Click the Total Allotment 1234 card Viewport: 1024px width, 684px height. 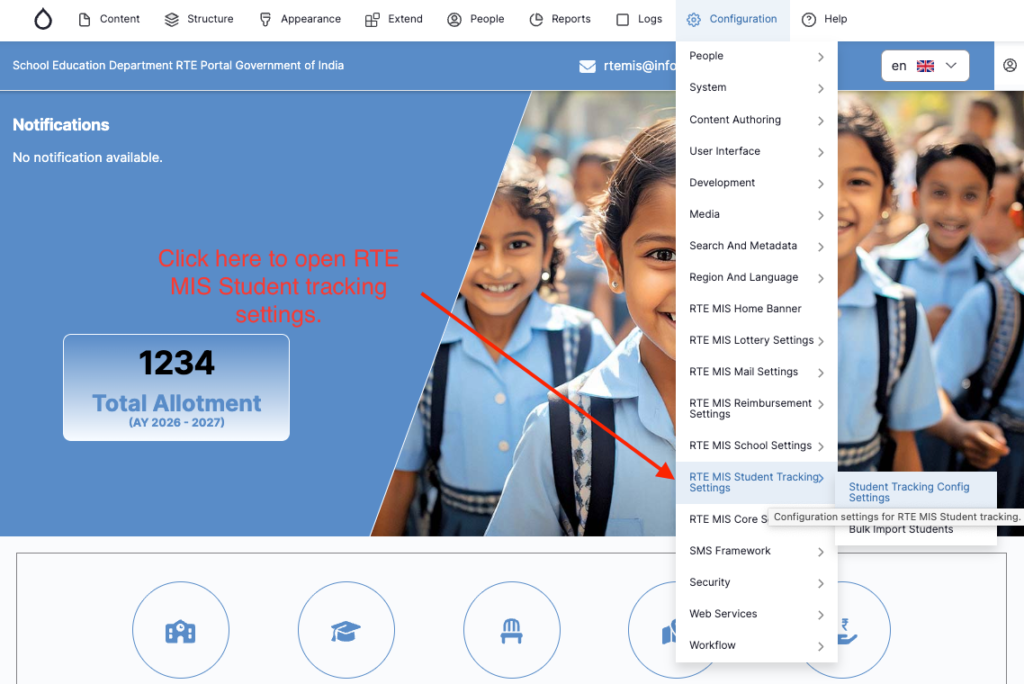click(176, 387)
